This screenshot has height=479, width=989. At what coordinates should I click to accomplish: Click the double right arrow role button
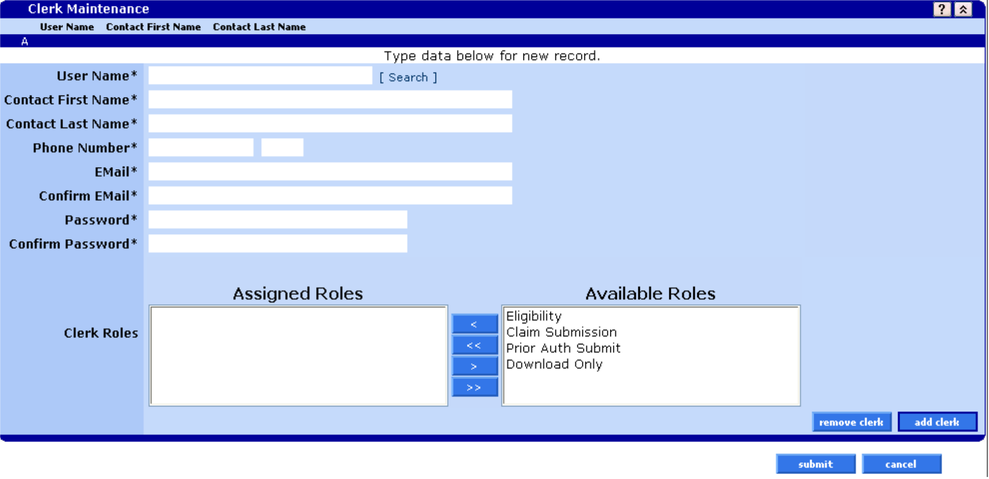pyautogui.click(x=475, y=387)
